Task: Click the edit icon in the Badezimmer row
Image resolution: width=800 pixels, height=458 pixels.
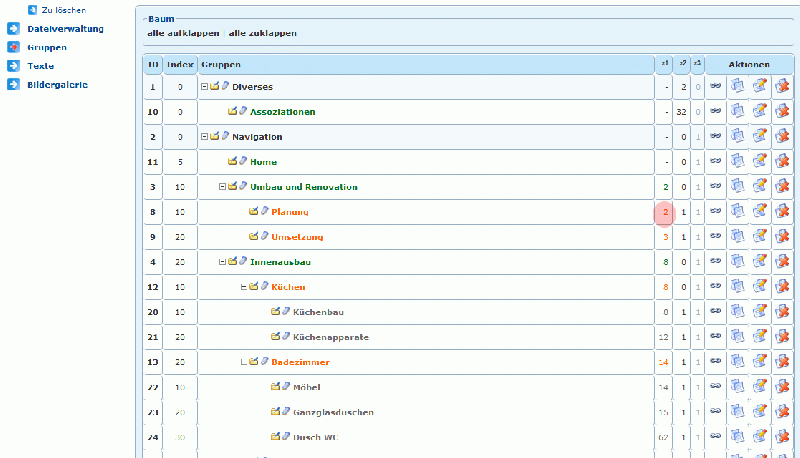Action: click(760, 361)
